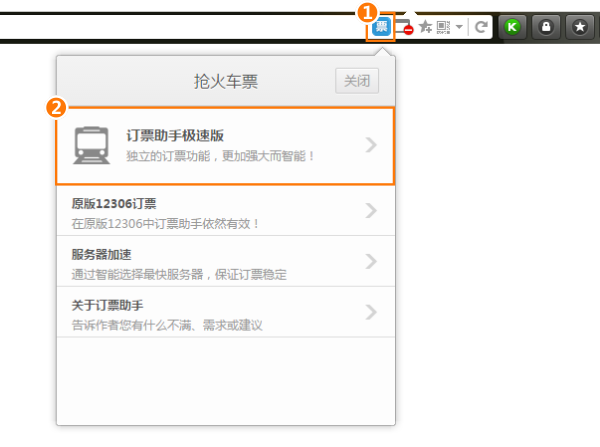Click chevron on 订票助手极速版 row
The width and height of the screenshot is (600, 447).
(371, 145)
